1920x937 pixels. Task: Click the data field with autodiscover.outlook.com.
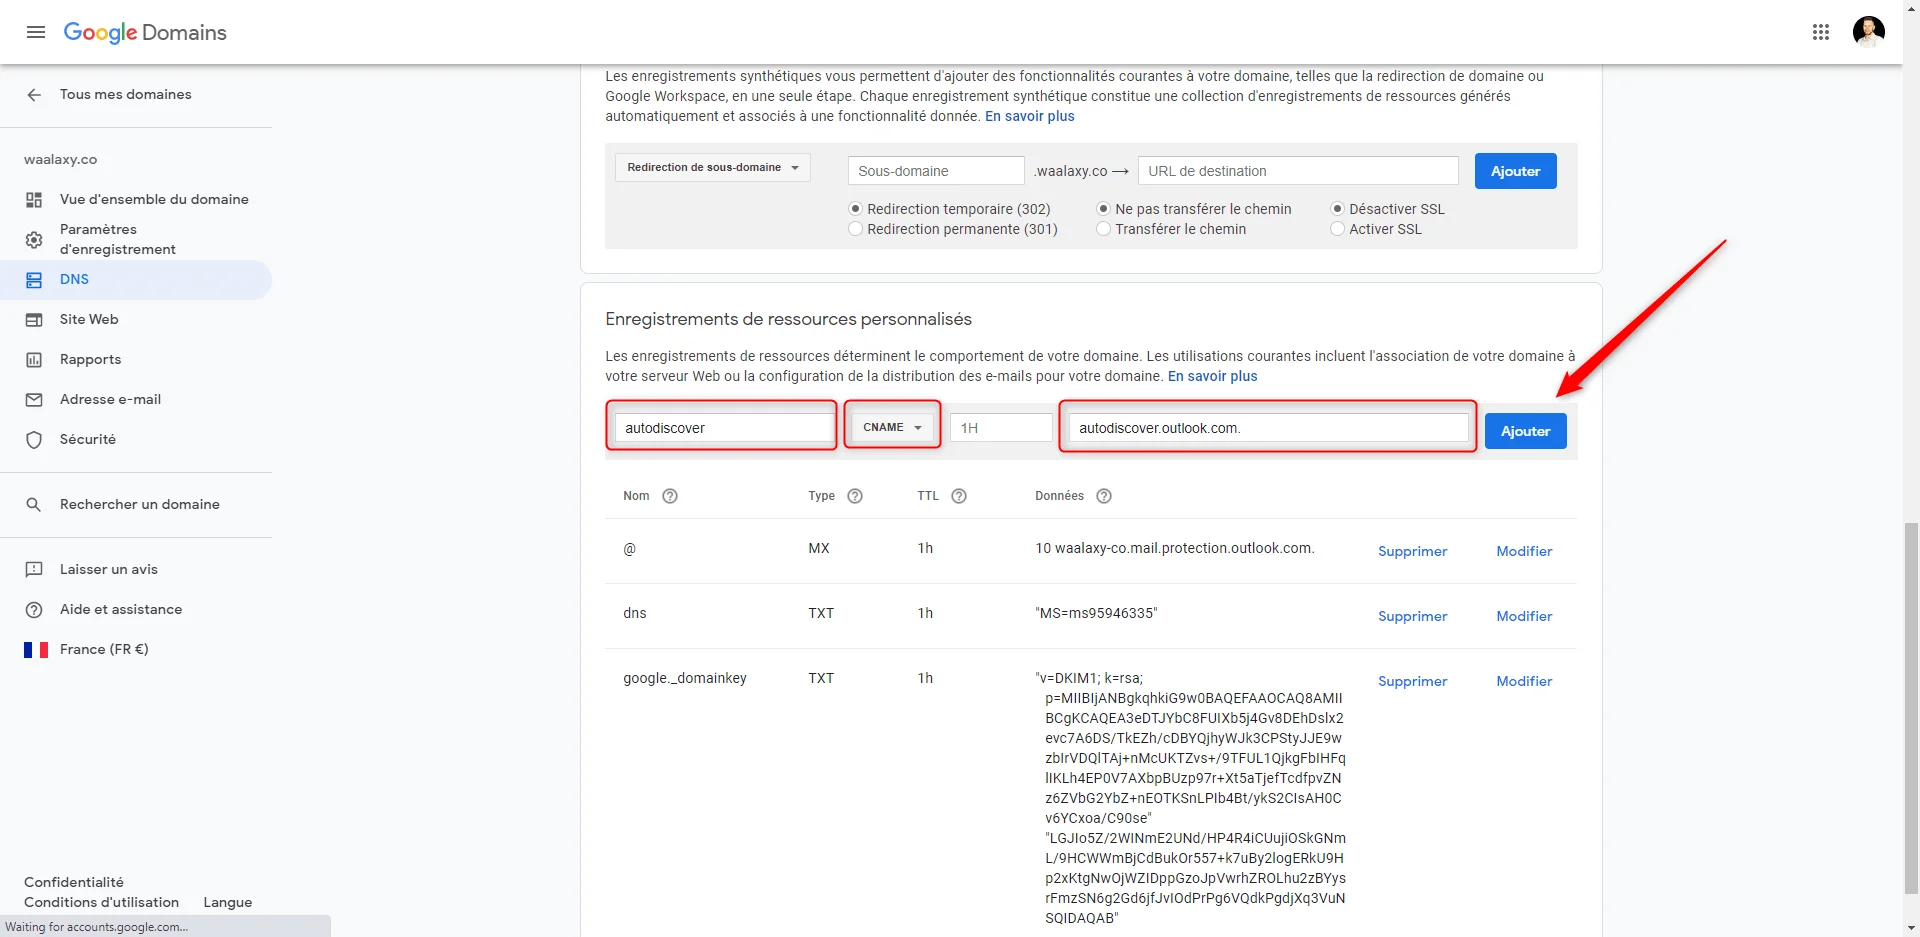coord(1268,428)
